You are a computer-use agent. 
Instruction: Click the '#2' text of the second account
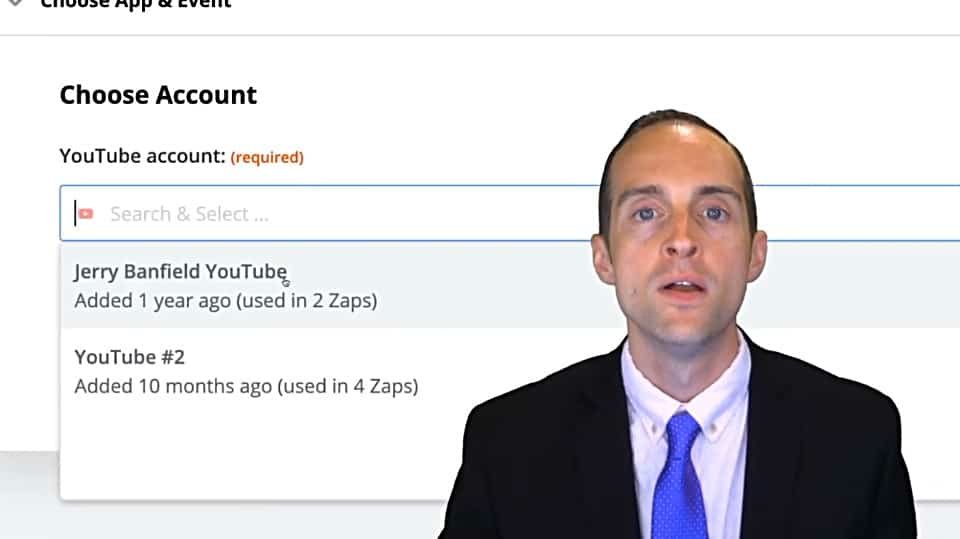(x=173, y=357)
